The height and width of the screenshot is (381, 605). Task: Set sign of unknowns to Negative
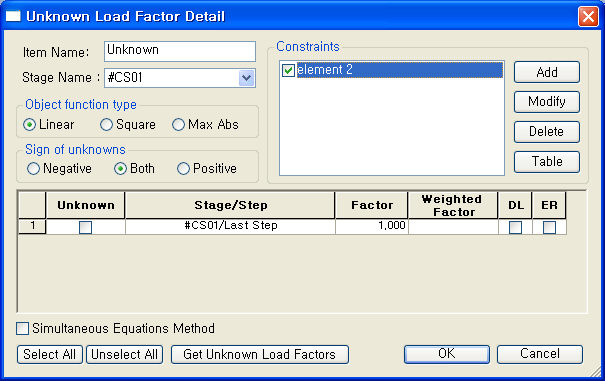[33, 169]
